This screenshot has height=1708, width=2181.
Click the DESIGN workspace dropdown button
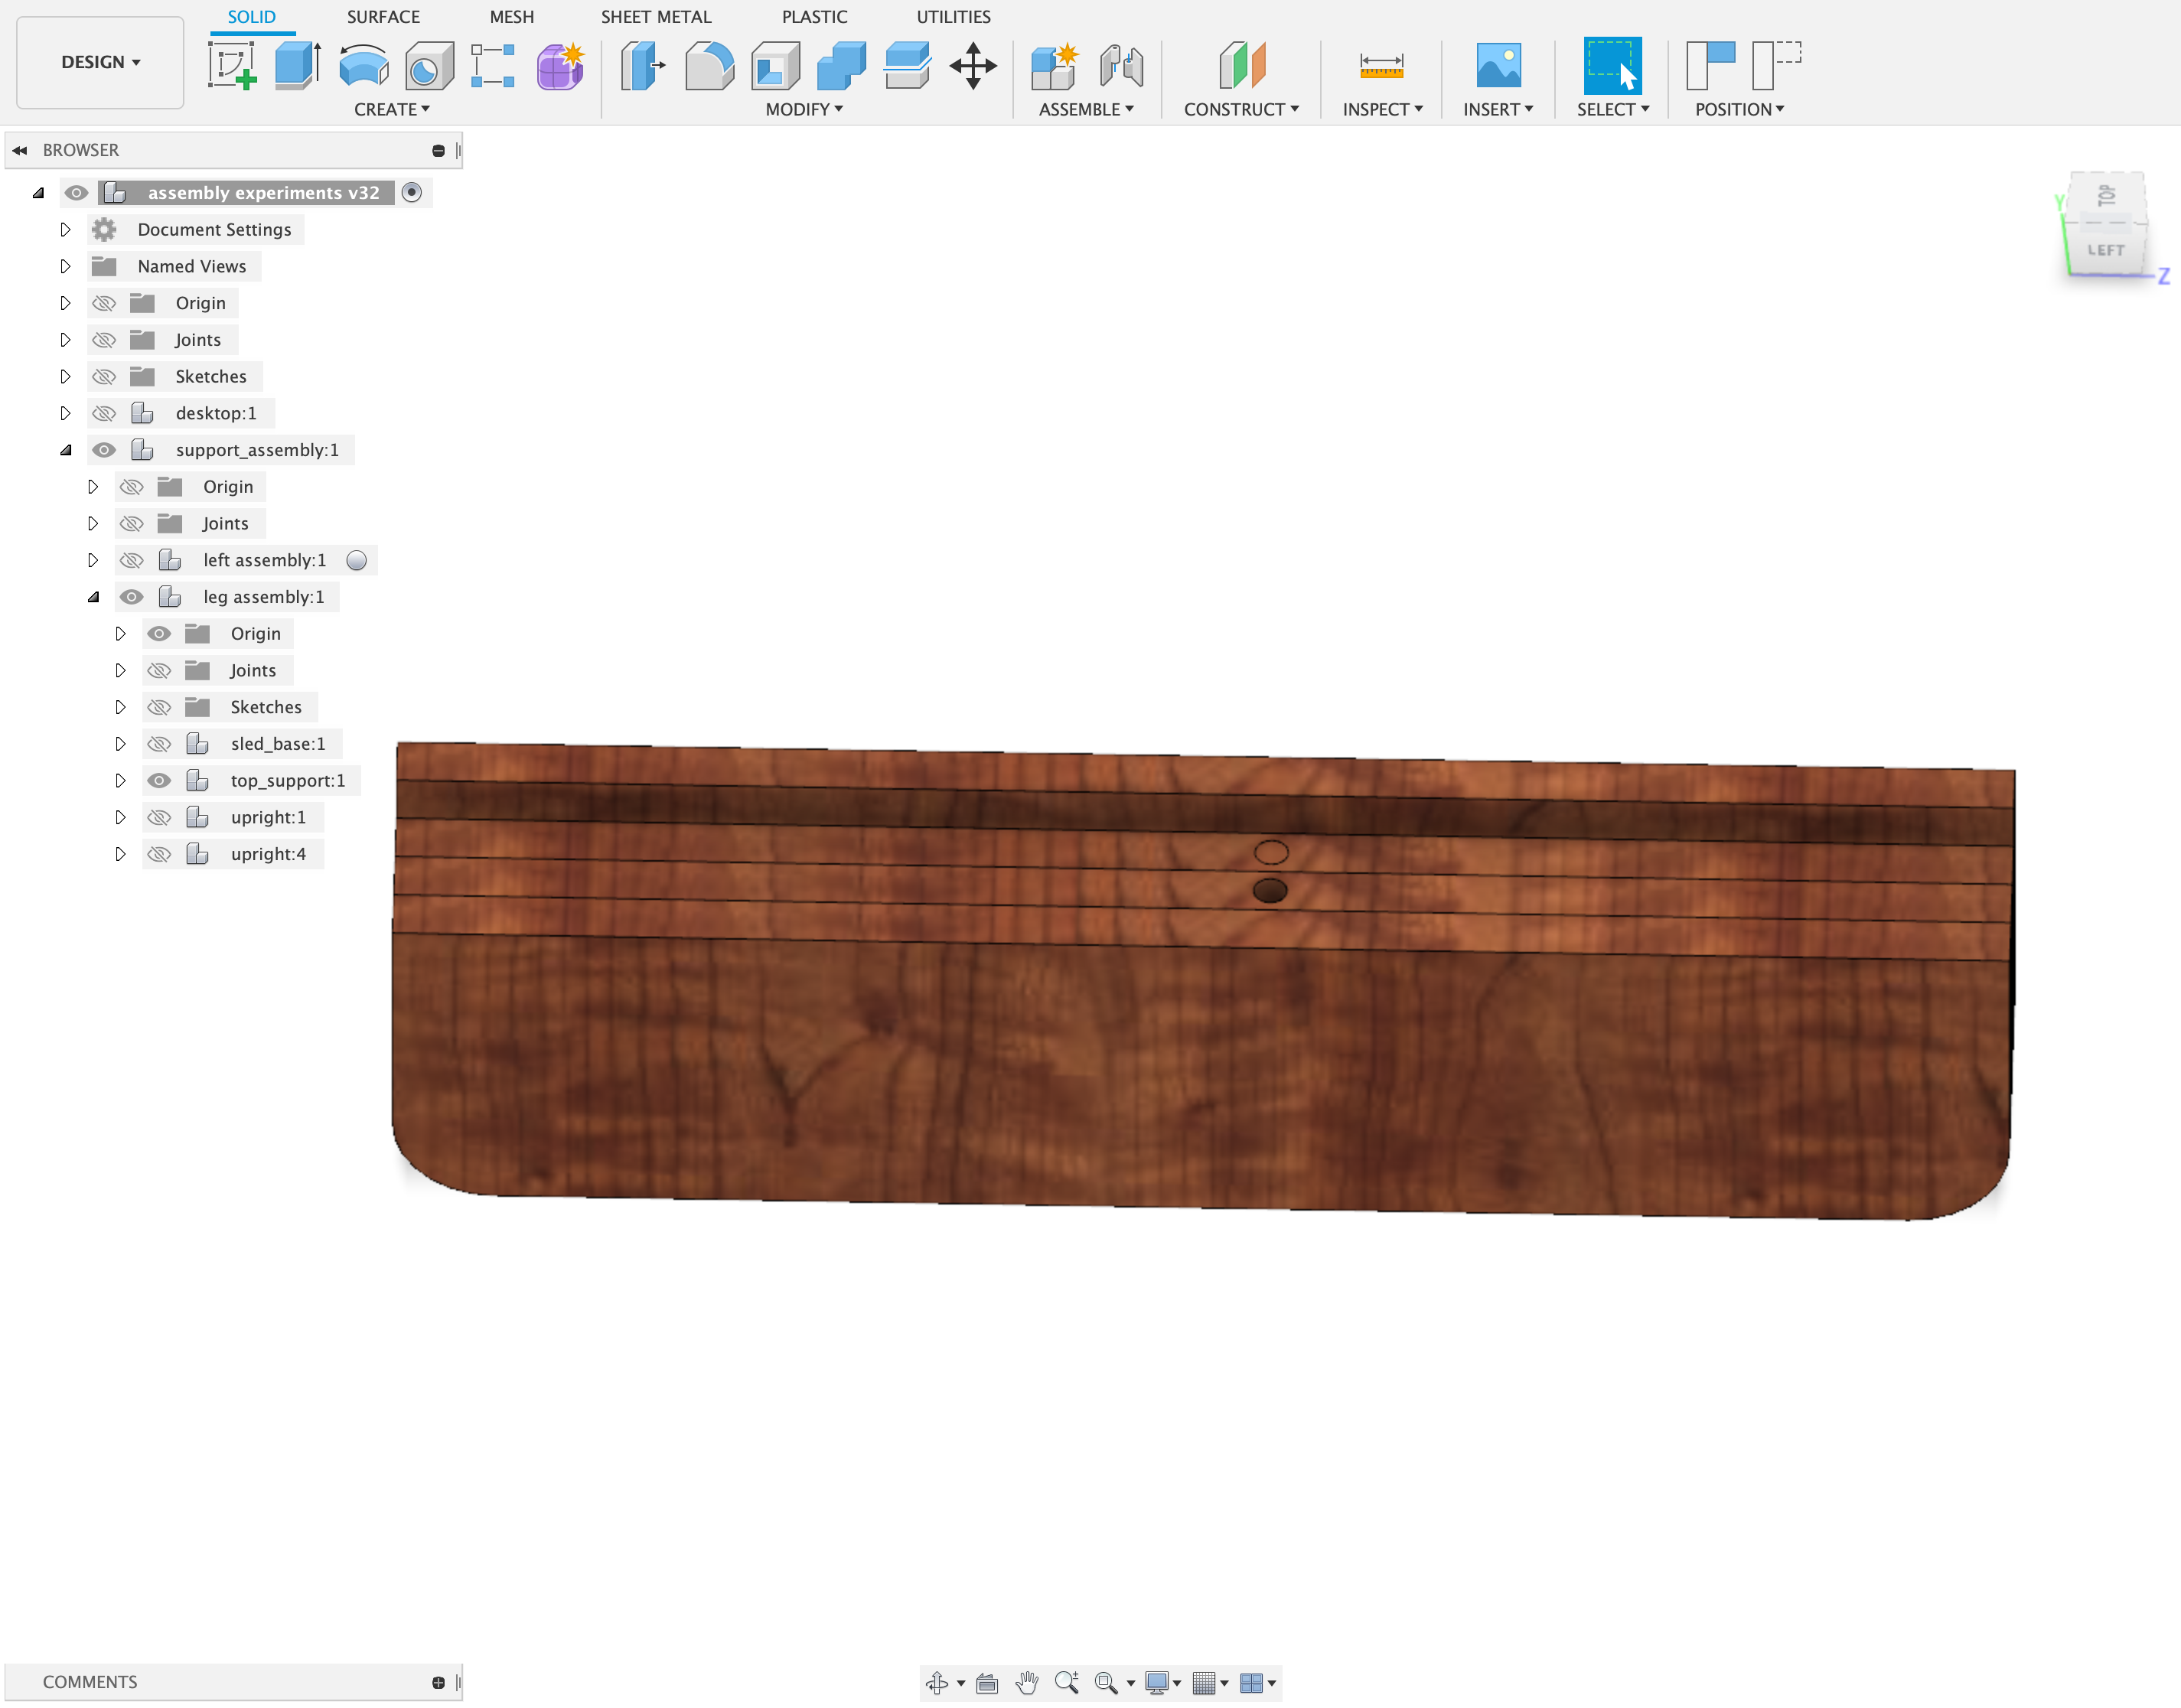(x=99, y=62)
